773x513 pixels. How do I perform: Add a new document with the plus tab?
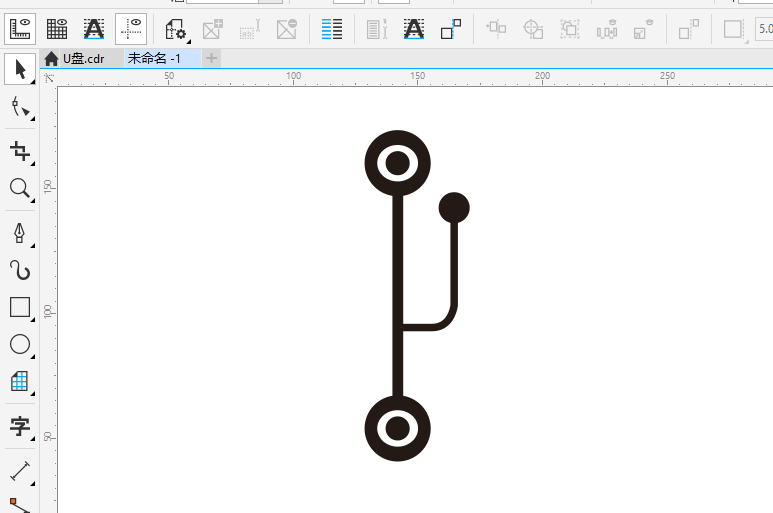pyautogui.click(x=211, y=58)
